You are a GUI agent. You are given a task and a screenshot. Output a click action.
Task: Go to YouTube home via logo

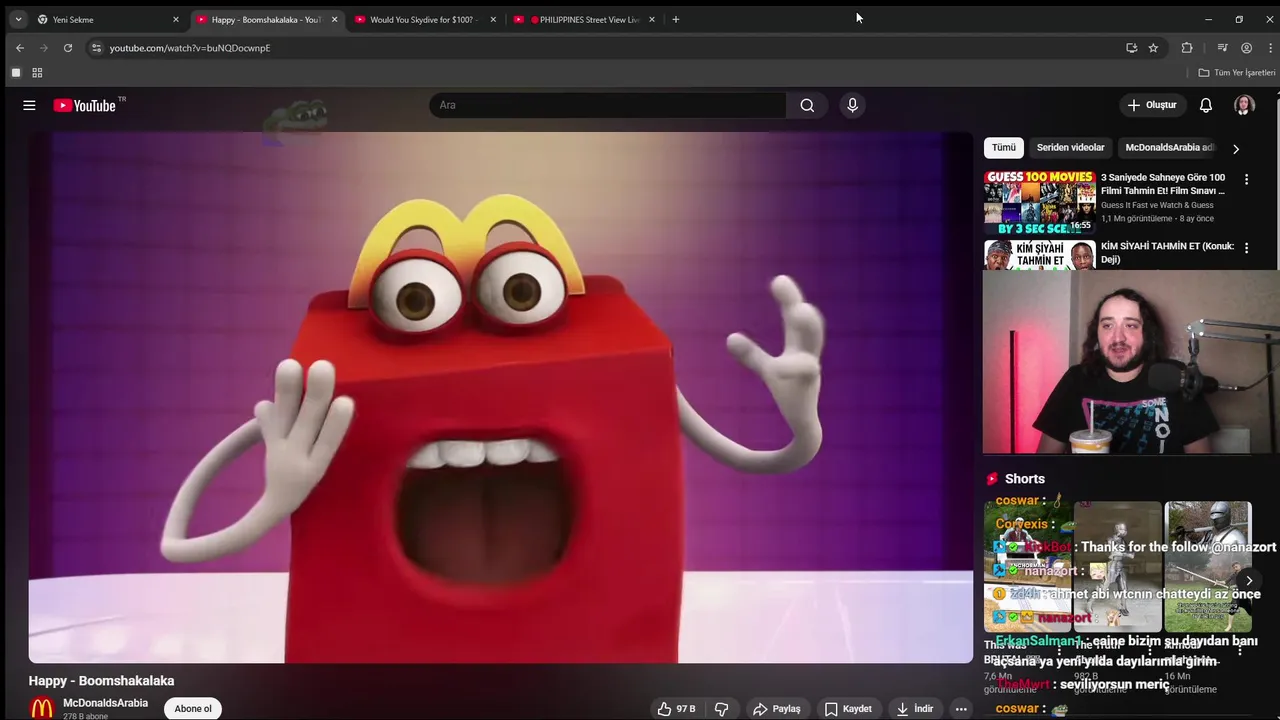pos(85,105)
